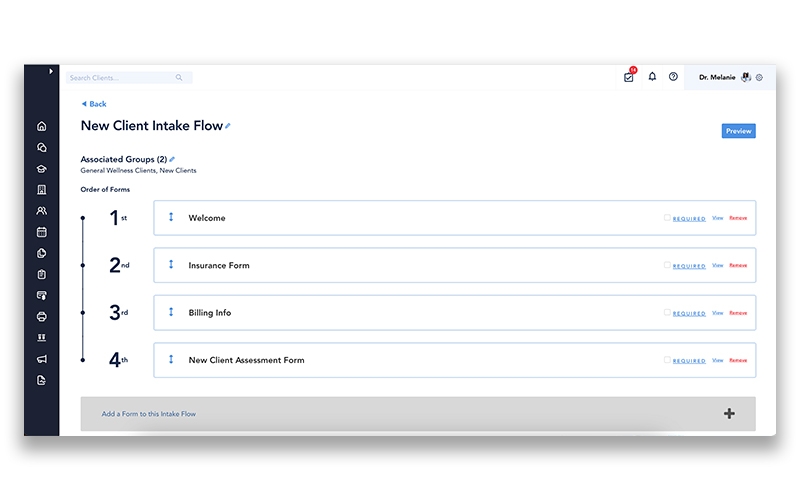The width and height of the screenshot is (800, 500).
Task: Open the people/clients icon in the sidebar
Action: click(42, 211)
